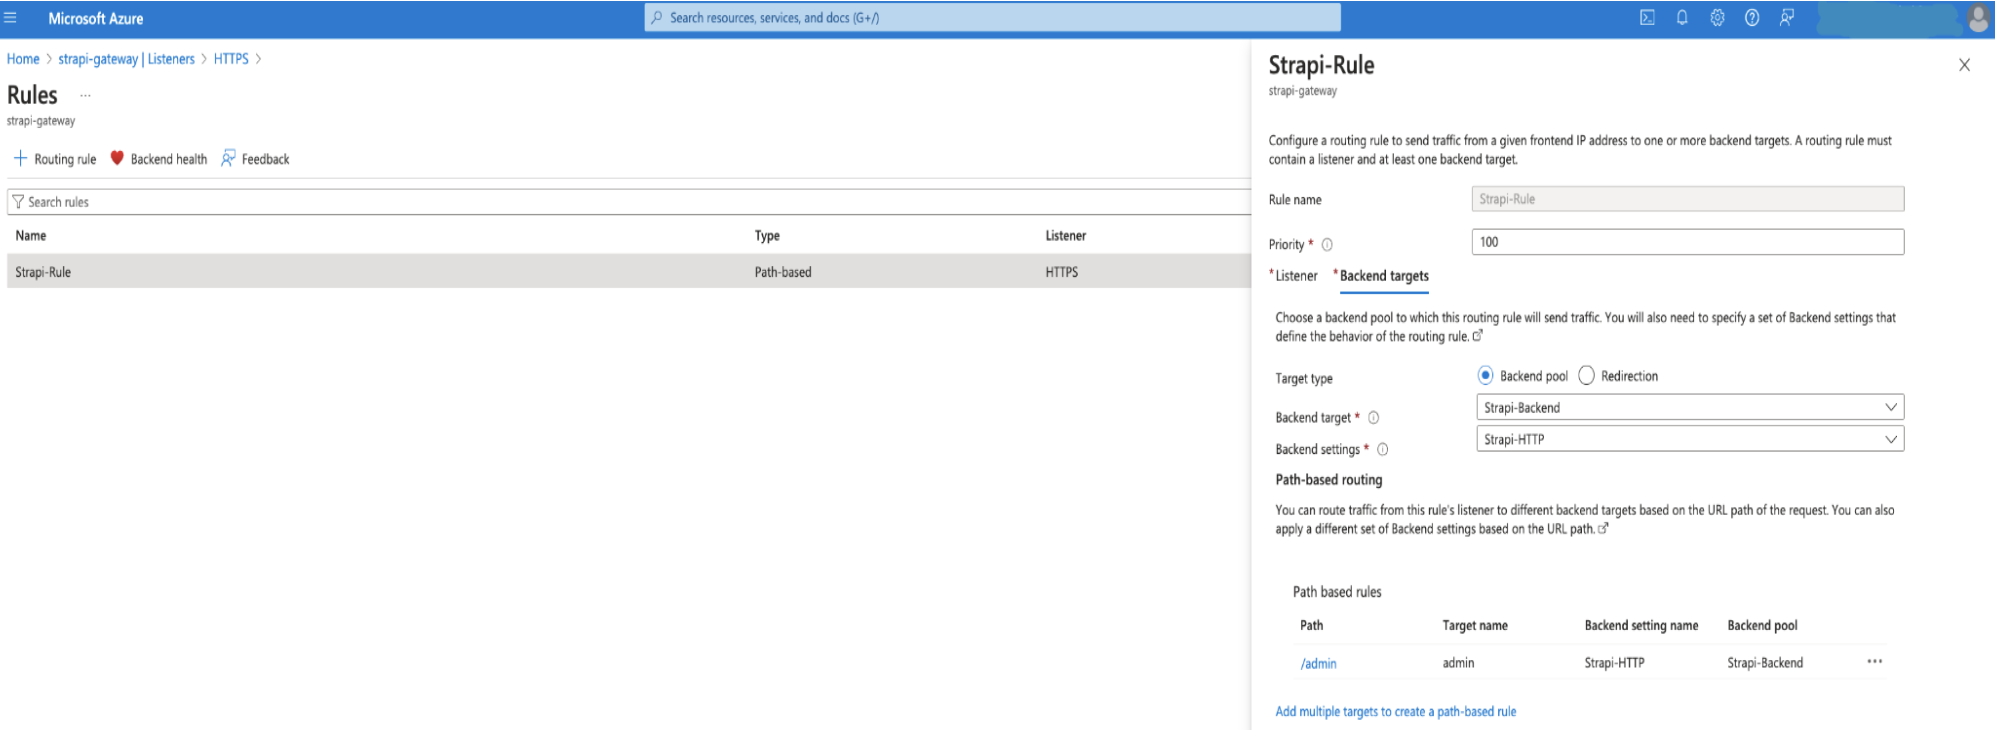The width and height of the screenshot is (1996, 730).
Task: Click the Backend pool column header
Action: coord(1762,626)
